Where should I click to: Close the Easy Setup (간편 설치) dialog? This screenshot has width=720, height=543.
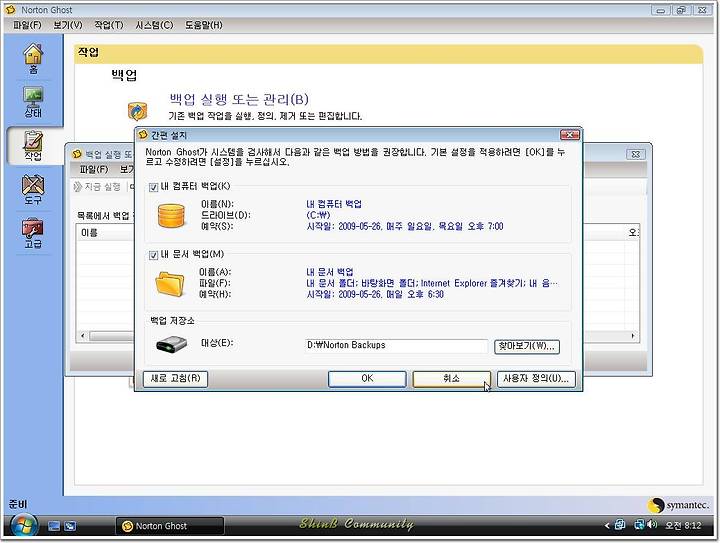[570, 134]
